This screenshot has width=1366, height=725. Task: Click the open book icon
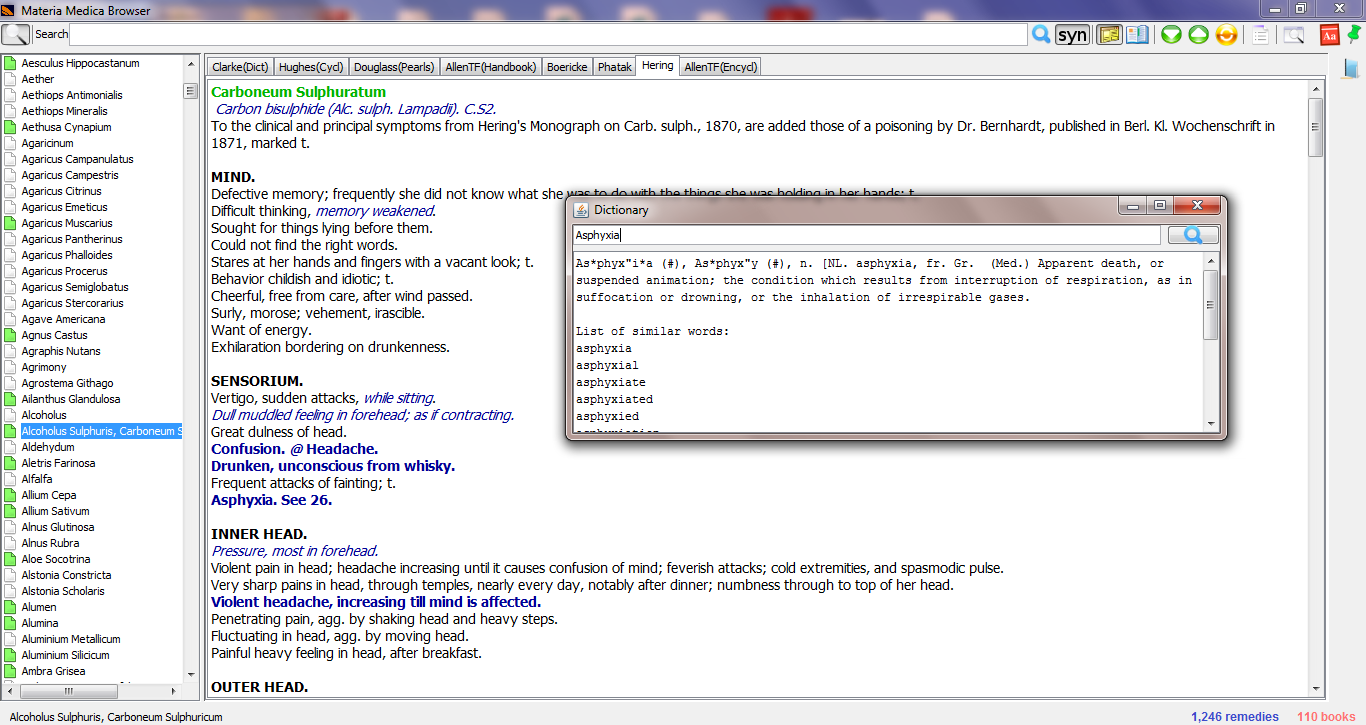point(1137,35)
